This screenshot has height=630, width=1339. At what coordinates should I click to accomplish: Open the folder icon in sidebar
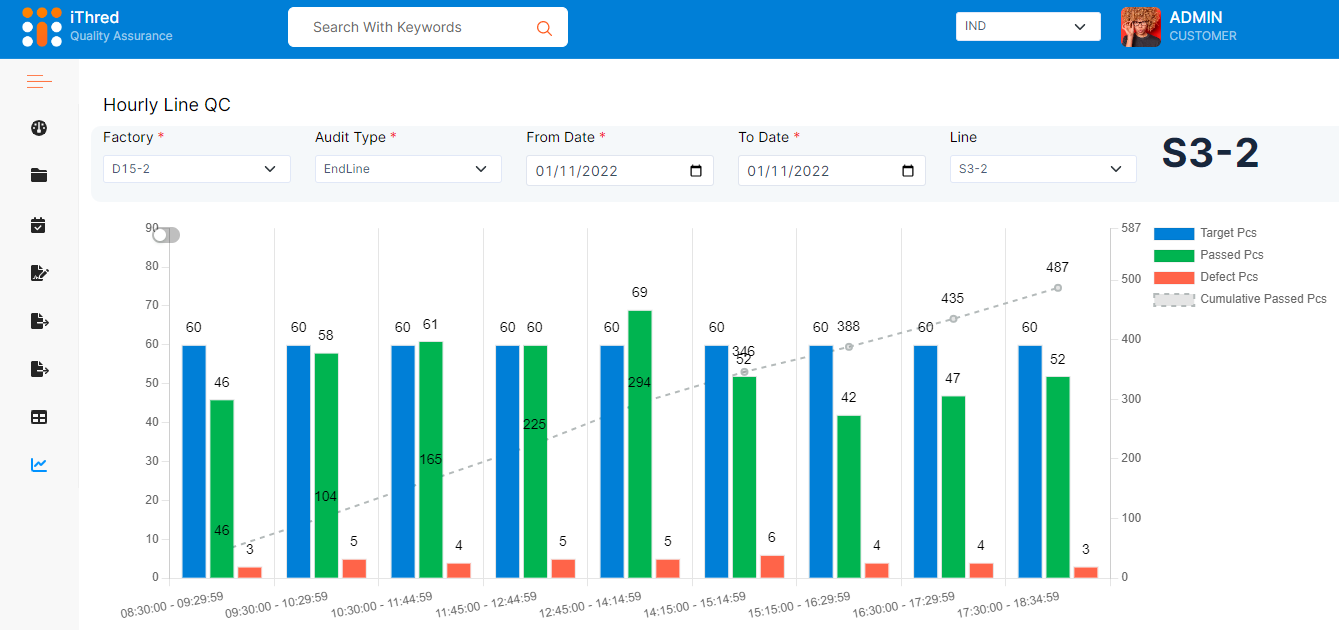[39, 176]
